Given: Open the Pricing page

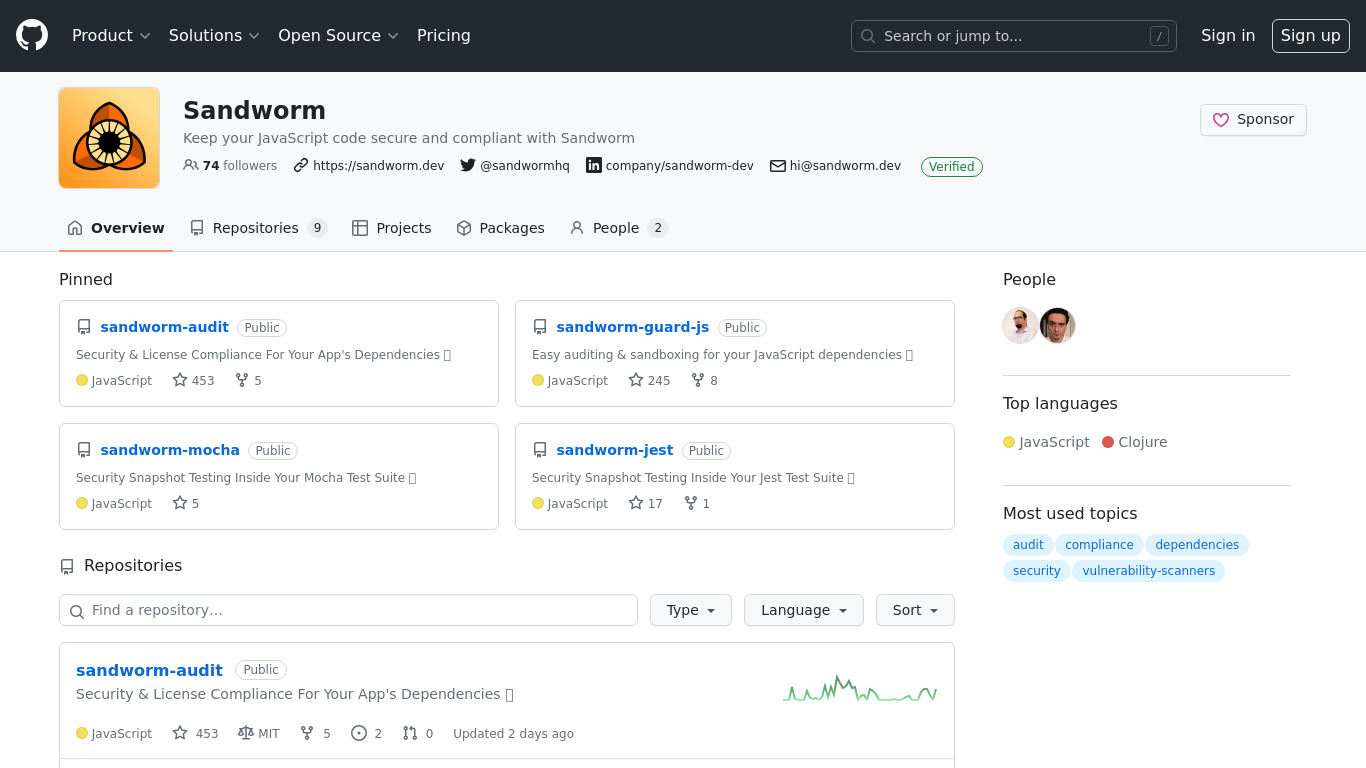Looking at the screenshot, I should 444,35.
